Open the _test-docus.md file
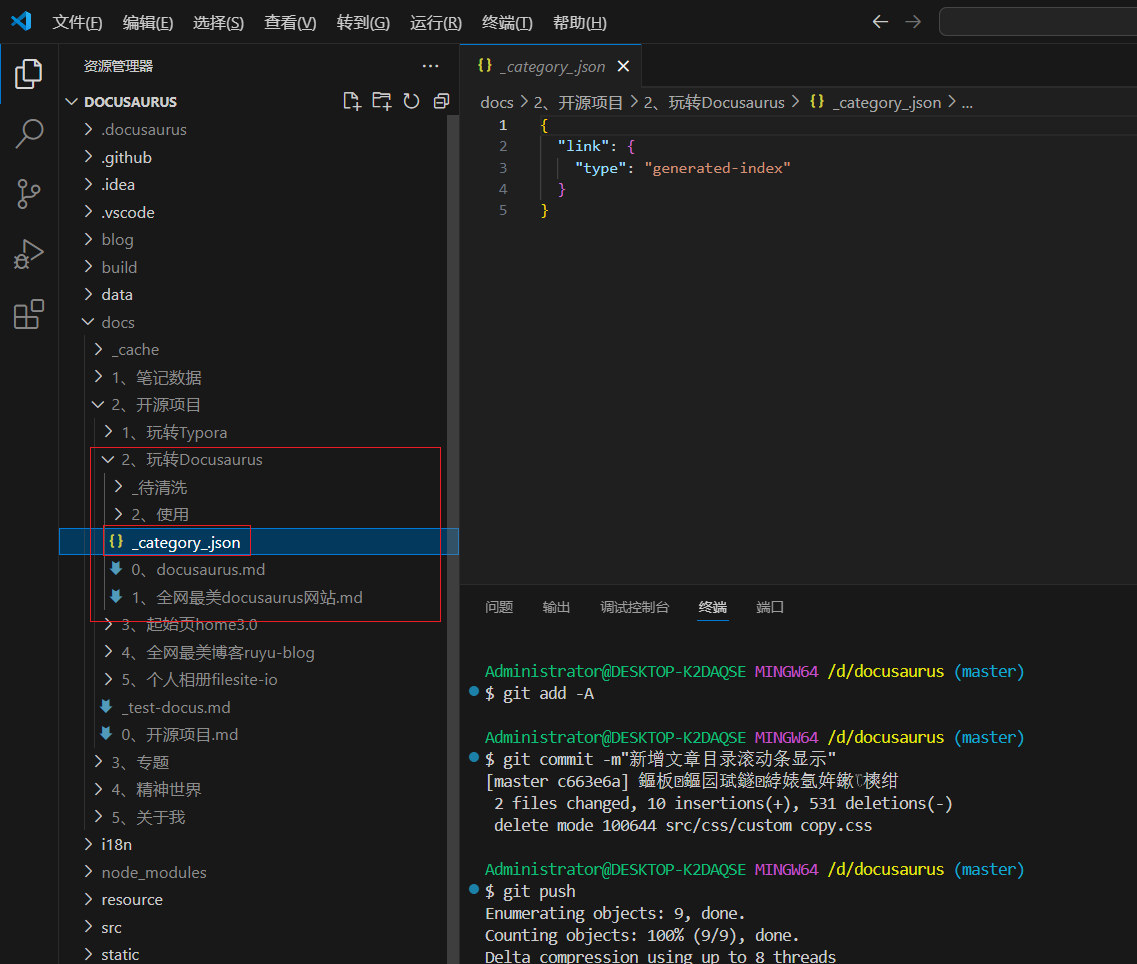This screenshot has height=964, width=1137. [x=176, y=707]
